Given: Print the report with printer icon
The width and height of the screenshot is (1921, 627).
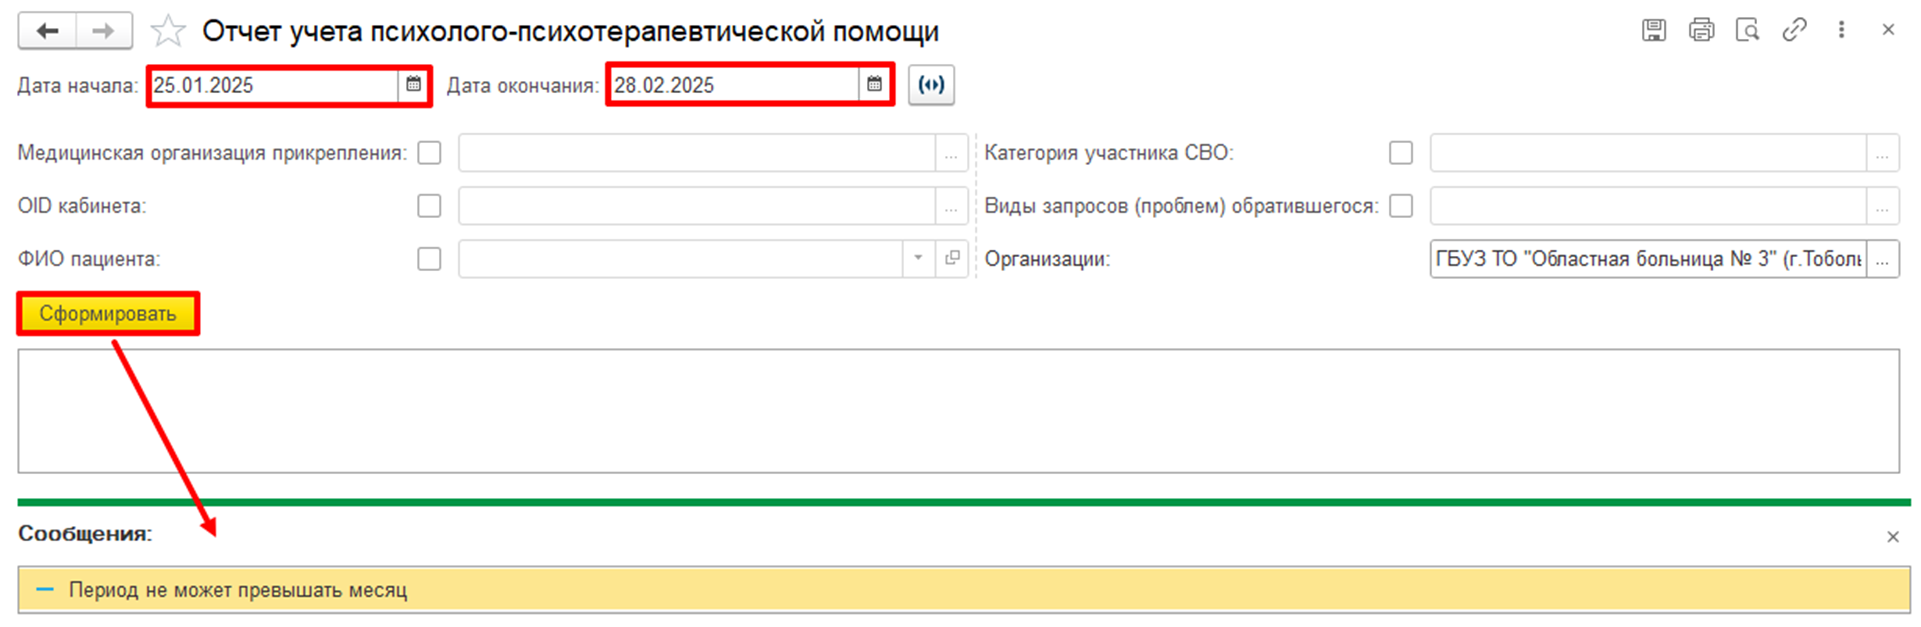Looking at the screenshot, I should coord(1701,30).
